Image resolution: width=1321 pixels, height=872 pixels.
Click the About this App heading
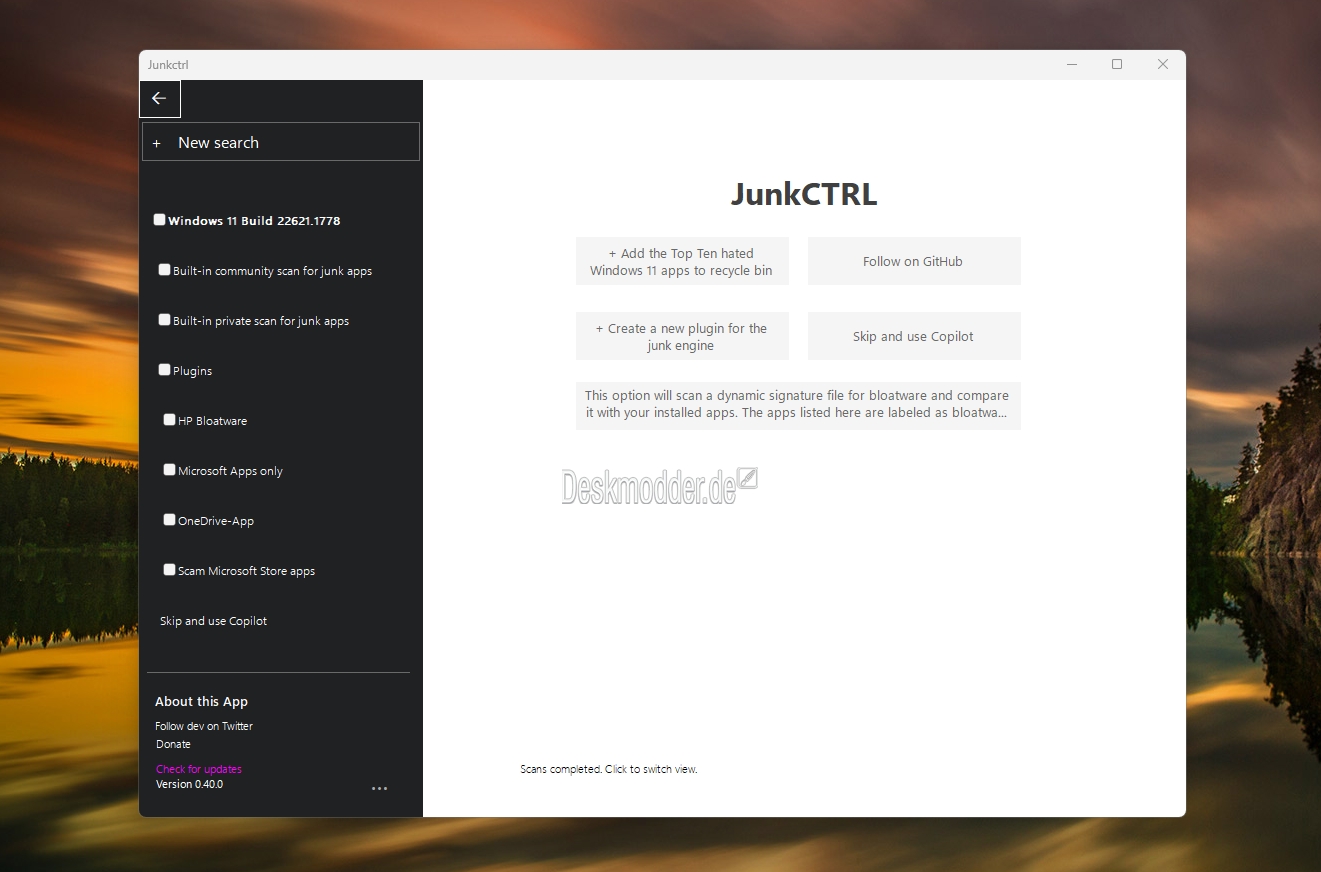201,702
